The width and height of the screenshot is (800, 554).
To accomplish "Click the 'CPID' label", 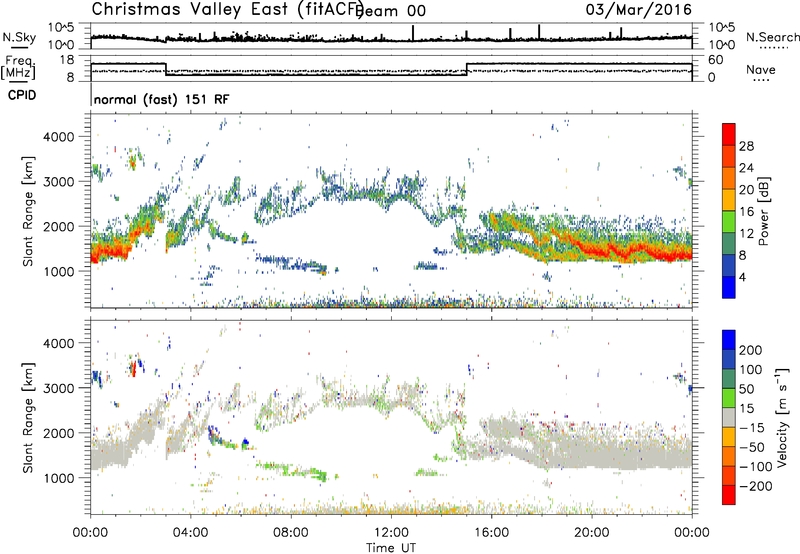I will (x=22, y=95).
